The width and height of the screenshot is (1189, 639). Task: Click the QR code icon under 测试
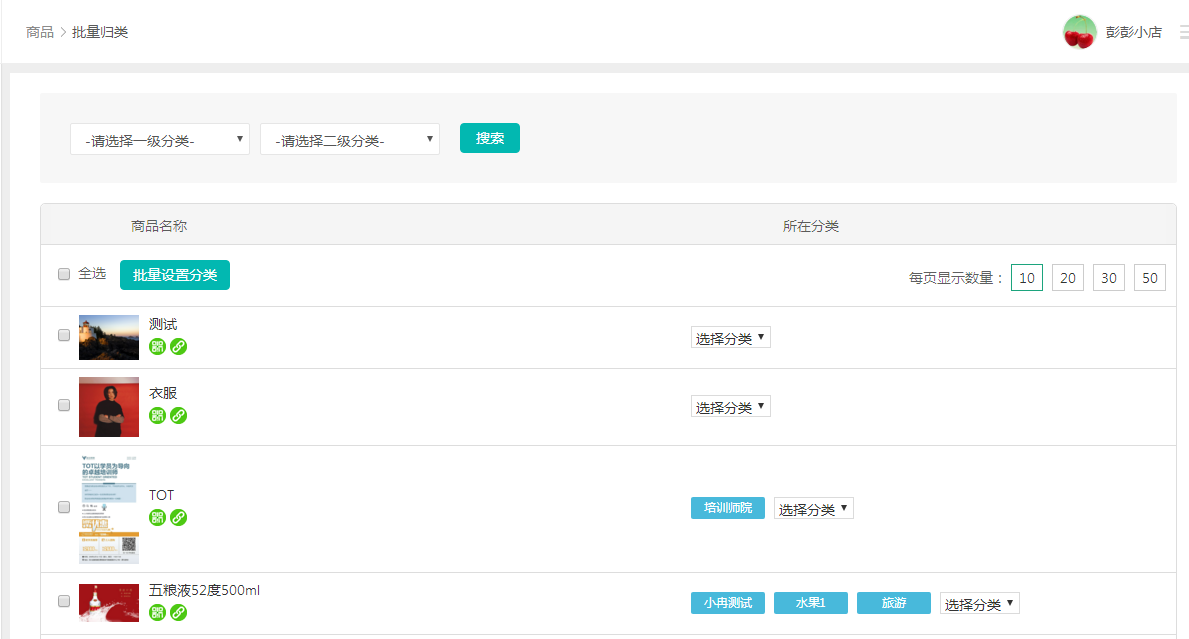tap(157, 347)
